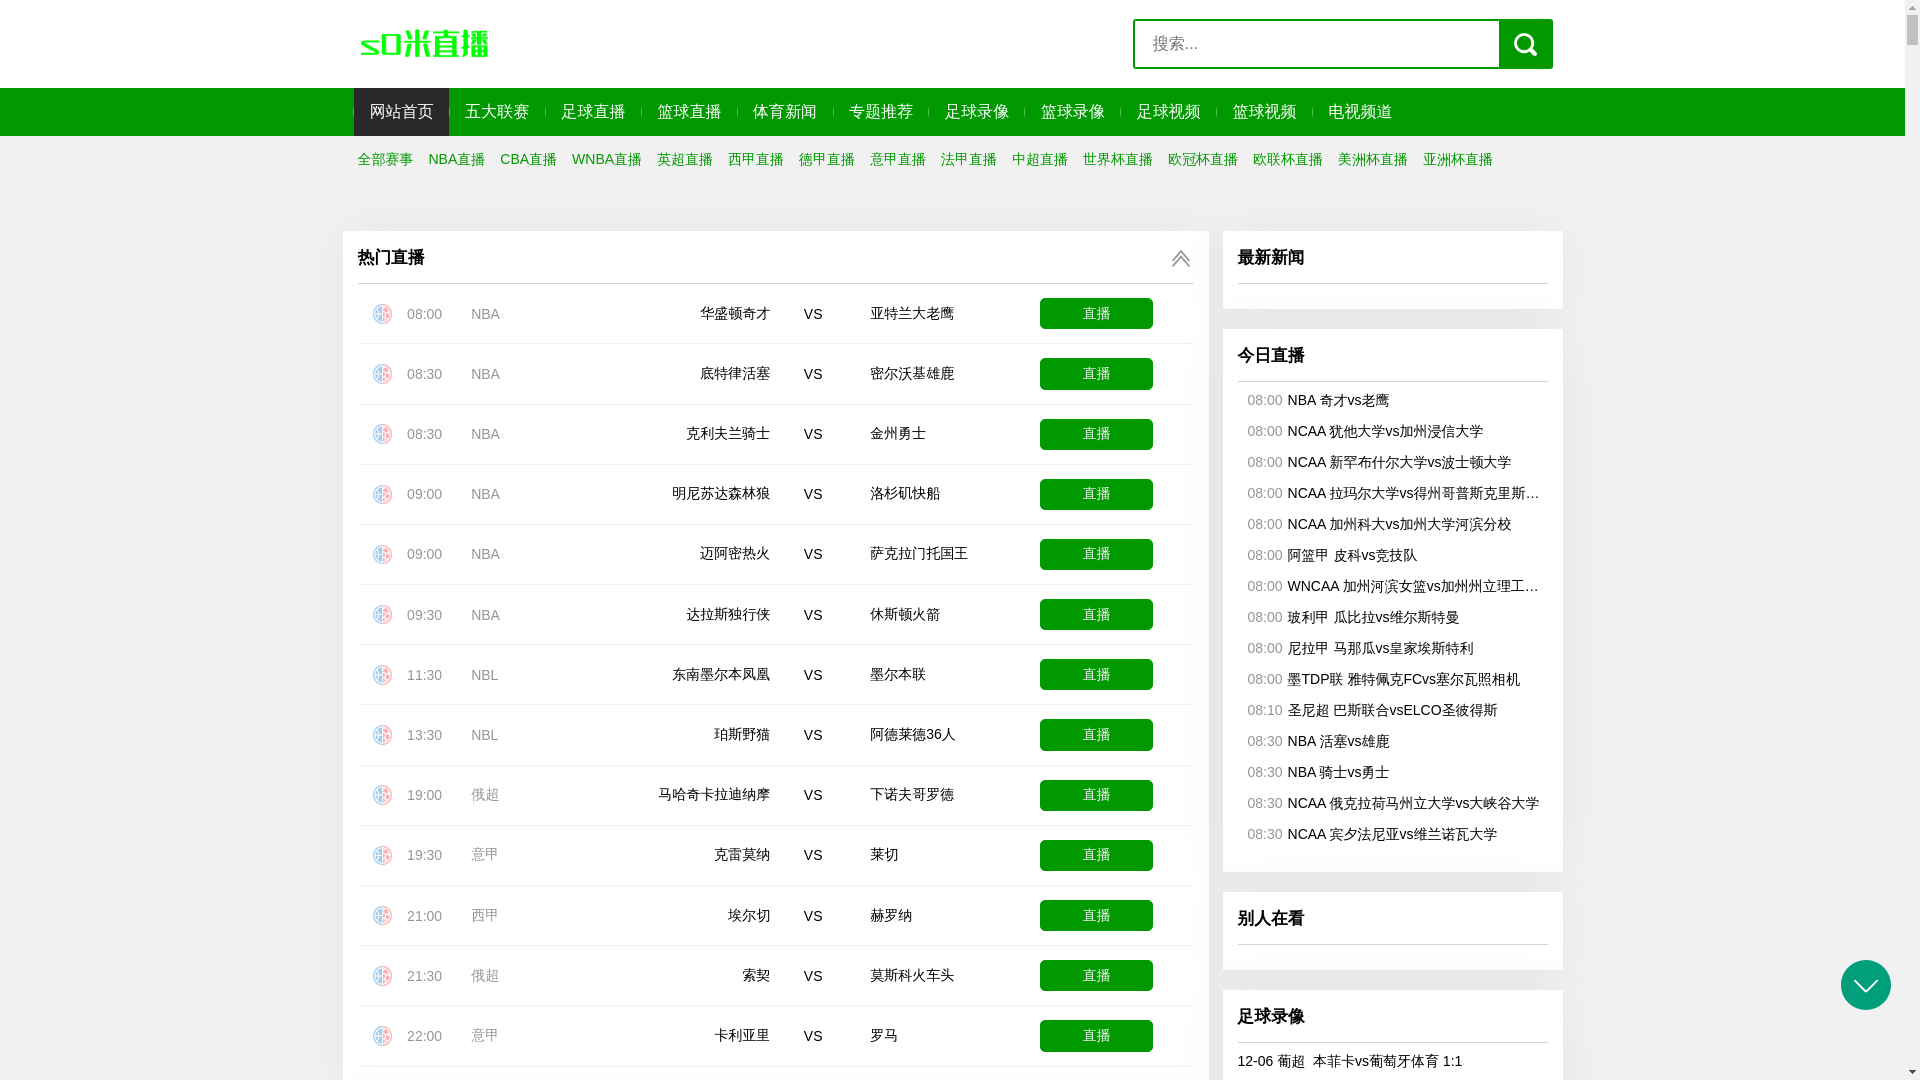Click the ball icon in the 克雷莫纳 row
Viewport: 1920px width, 1080px height.
click(382, 855)
